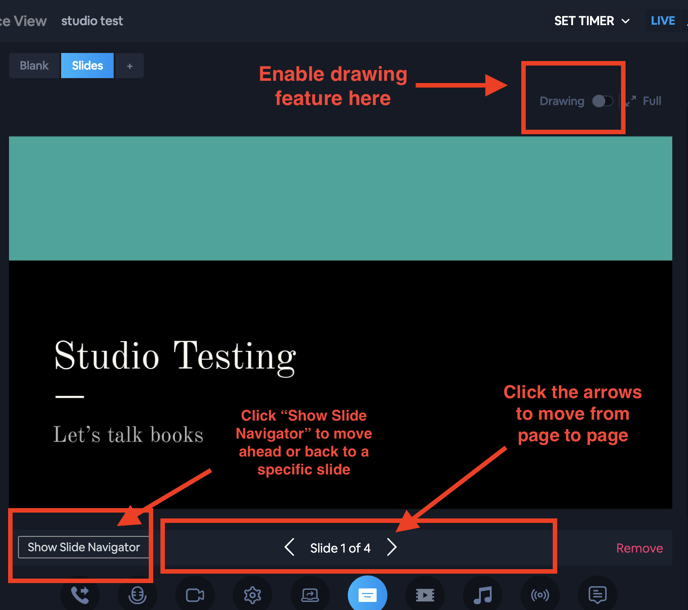Click the screen share laptop icon
This screenshot has height=610, width=688.
pyautogui.click(x=310, y=595)
